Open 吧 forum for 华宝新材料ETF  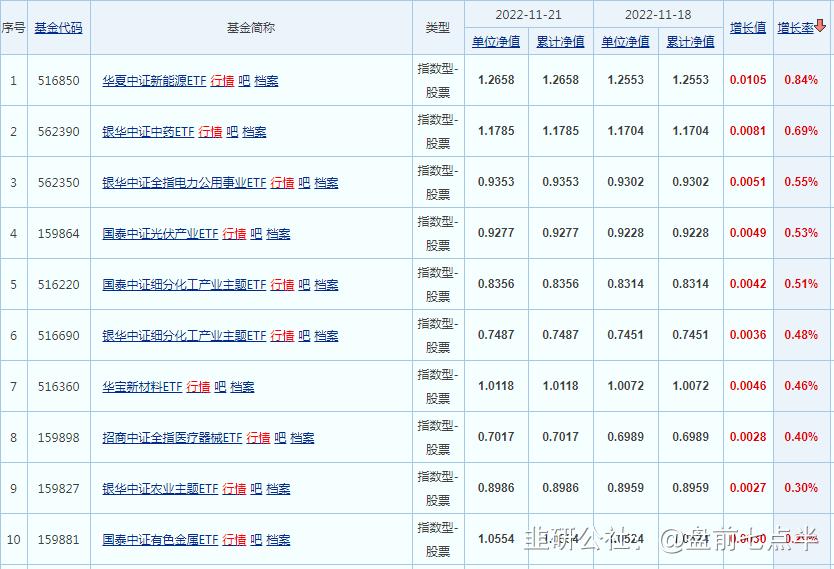tap(220, 387)
